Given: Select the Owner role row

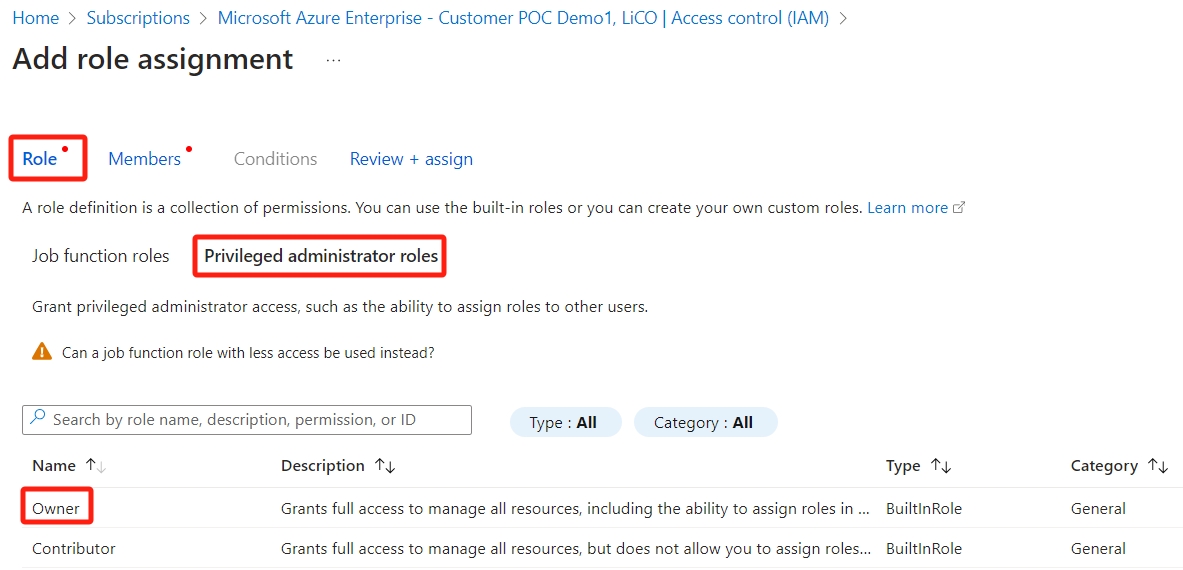Looking at the screenshot, I should point(56,508).
